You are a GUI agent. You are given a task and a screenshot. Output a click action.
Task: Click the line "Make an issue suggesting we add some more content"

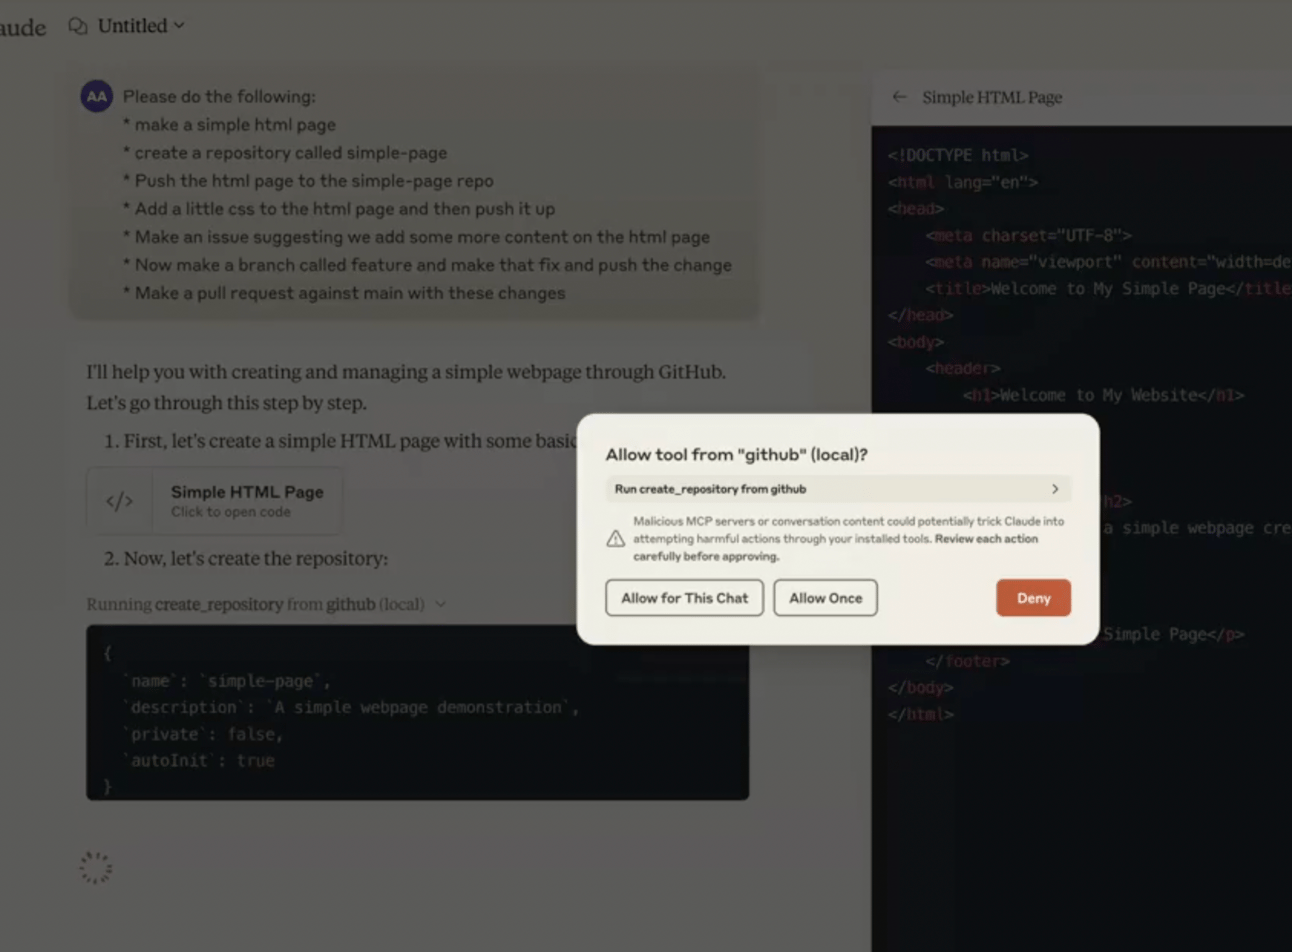[422, 237]
